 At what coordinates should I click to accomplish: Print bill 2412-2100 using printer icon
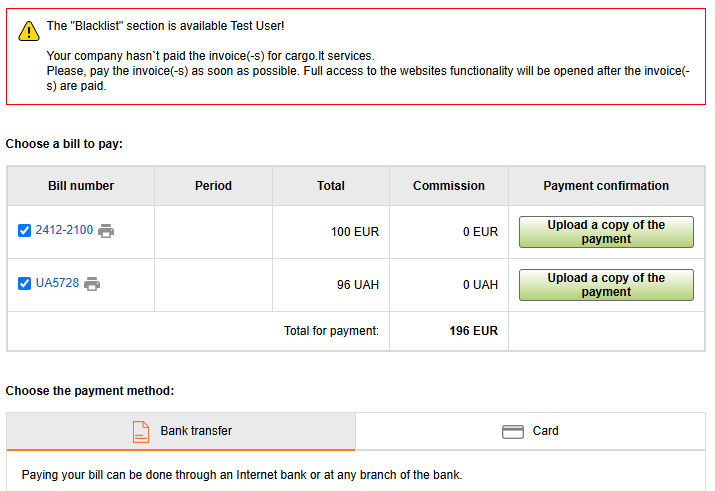[x=106, y=231]
